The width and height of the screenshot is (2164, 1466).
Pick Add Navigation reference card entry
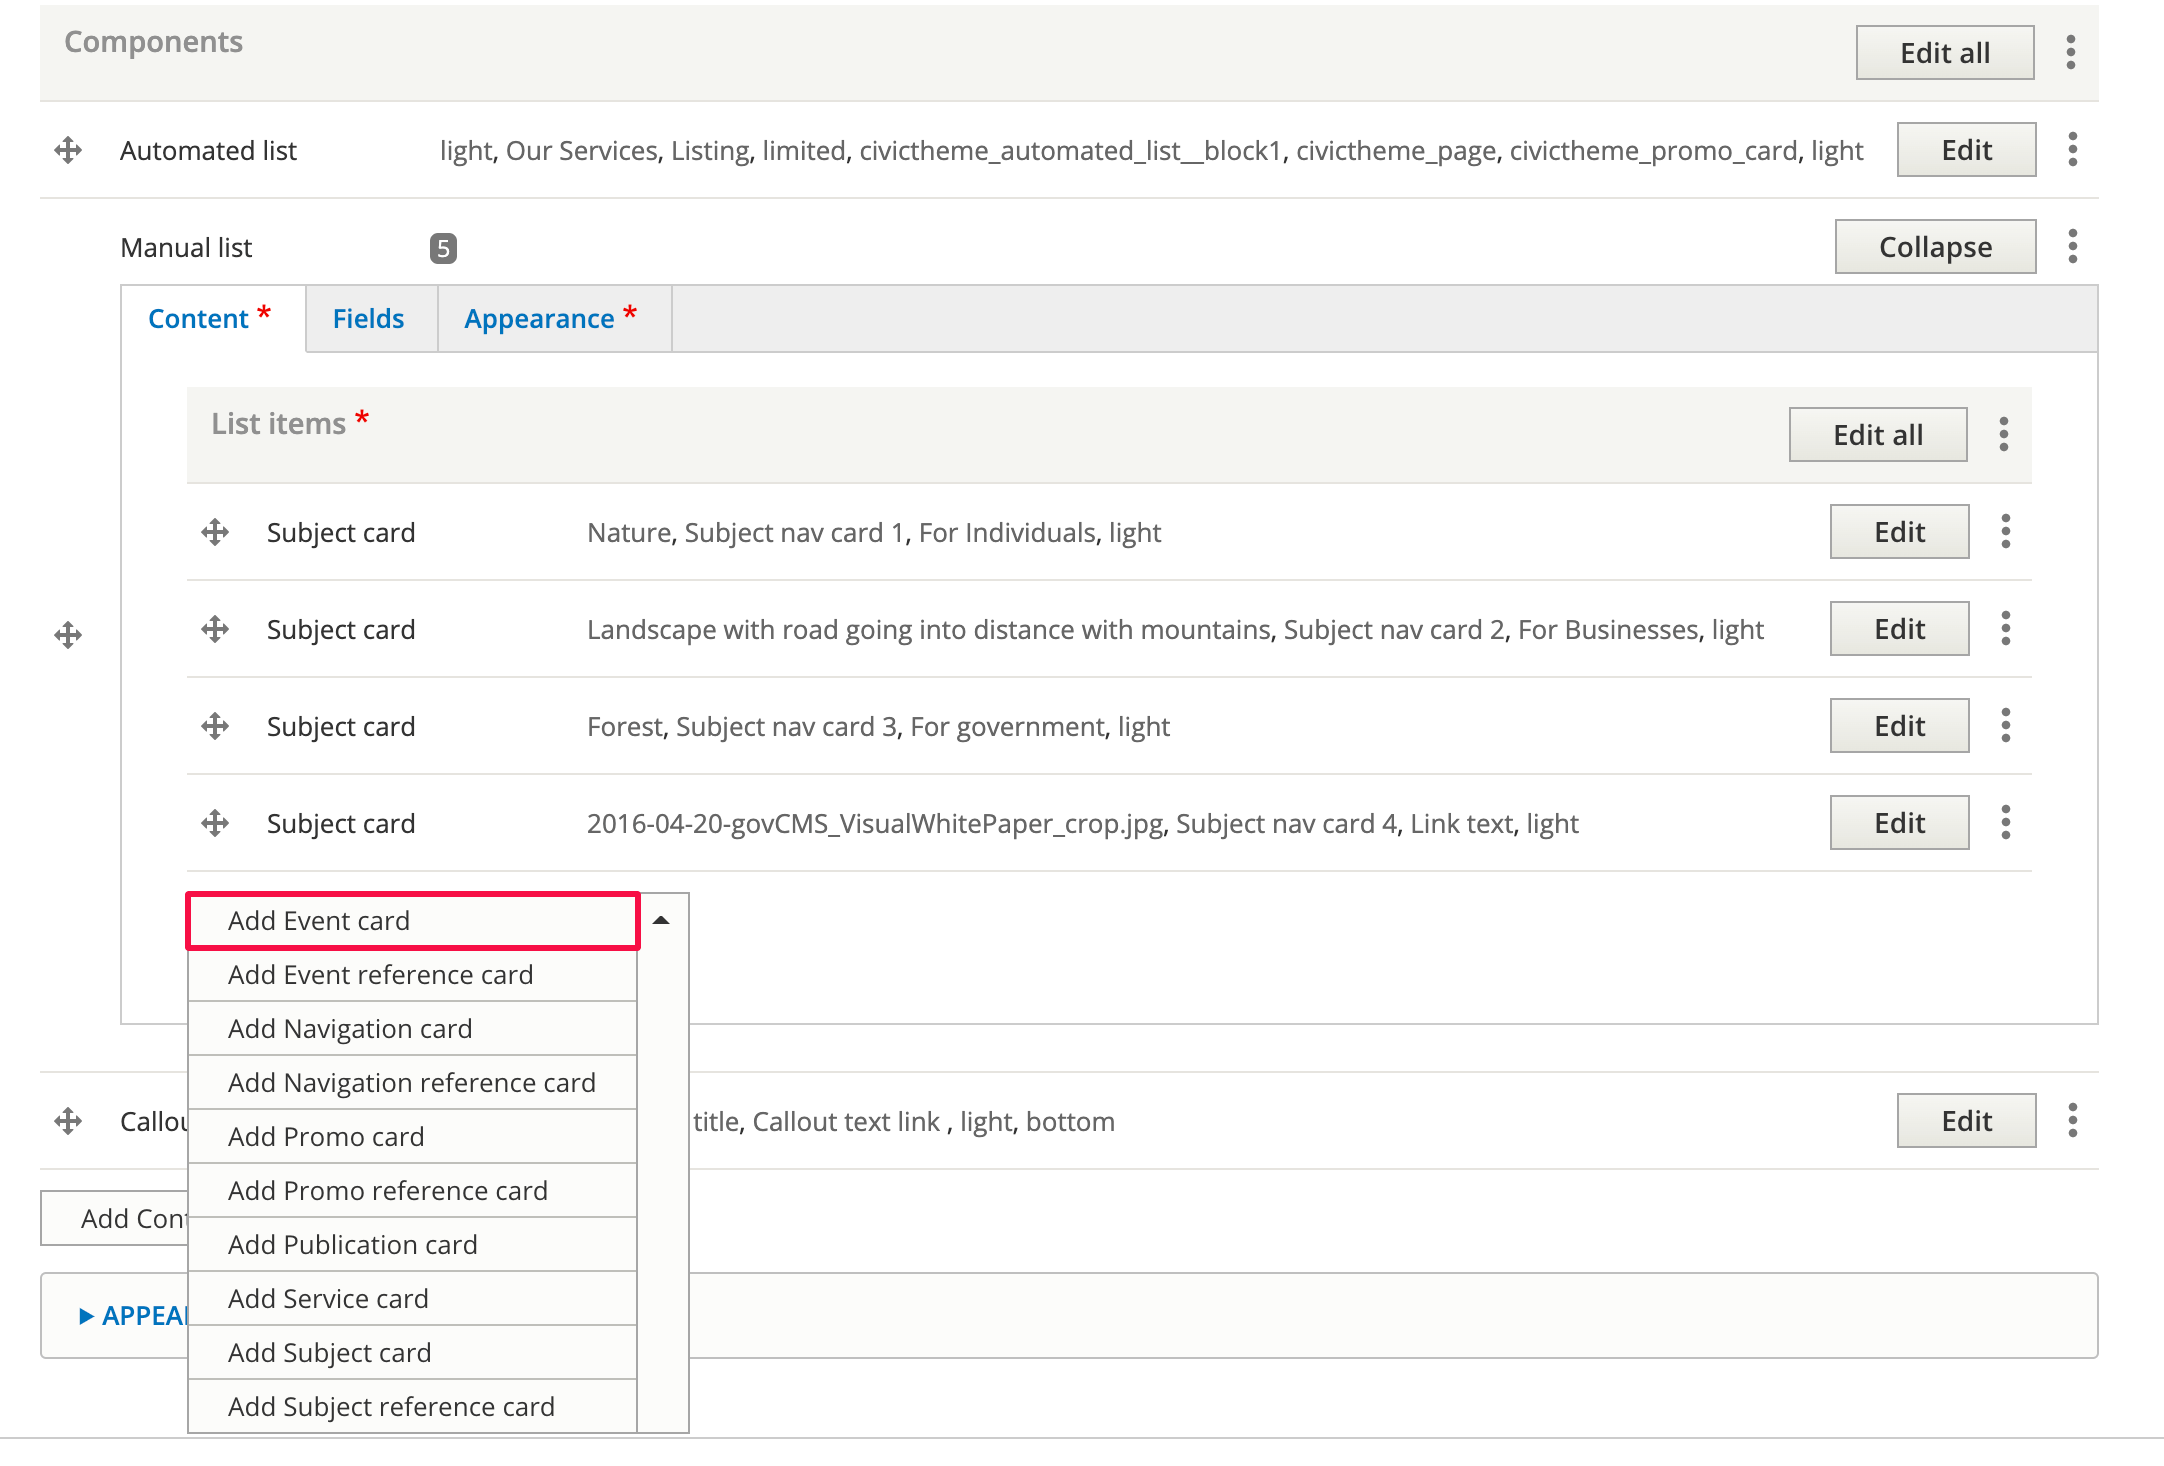pyautogui.click(x=411, y=1083)
